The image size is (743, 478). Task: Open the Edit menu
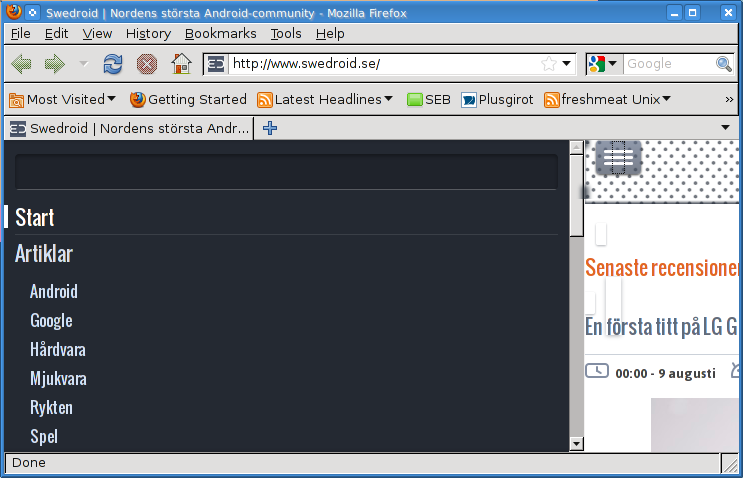click(x=56, y=34)
